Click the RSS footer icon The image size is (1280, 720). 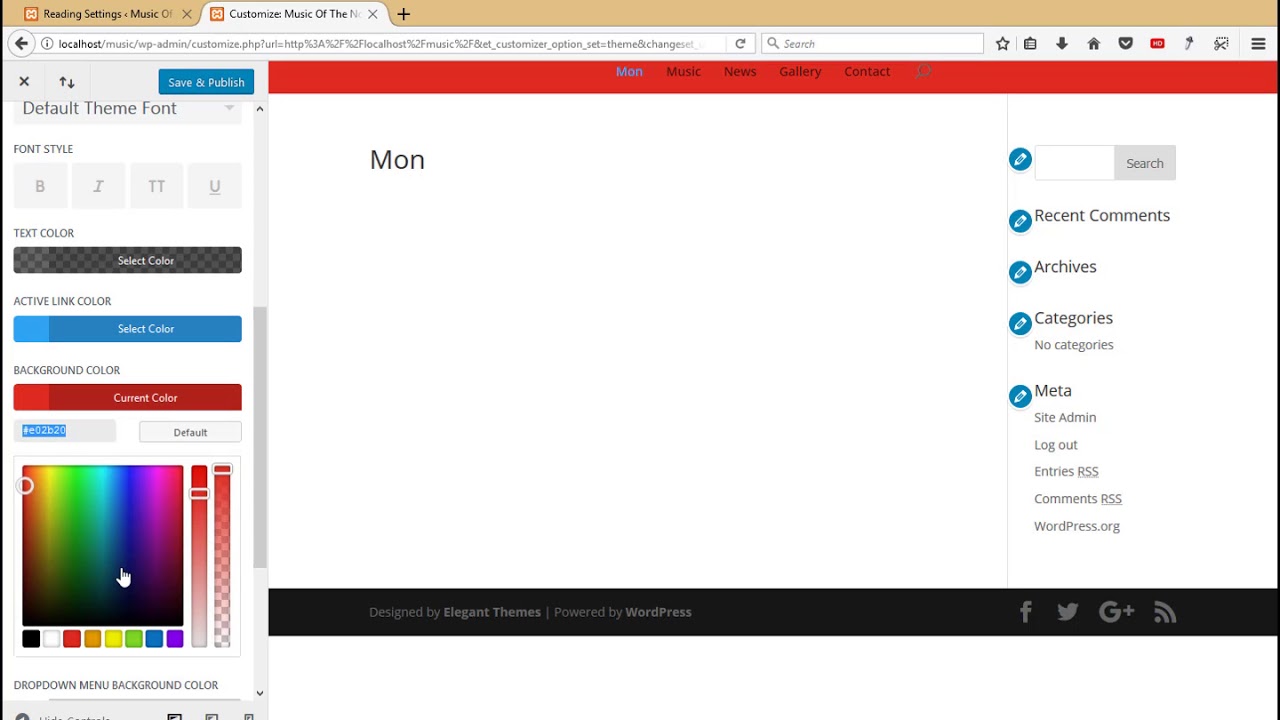[x=1165, y=612]
